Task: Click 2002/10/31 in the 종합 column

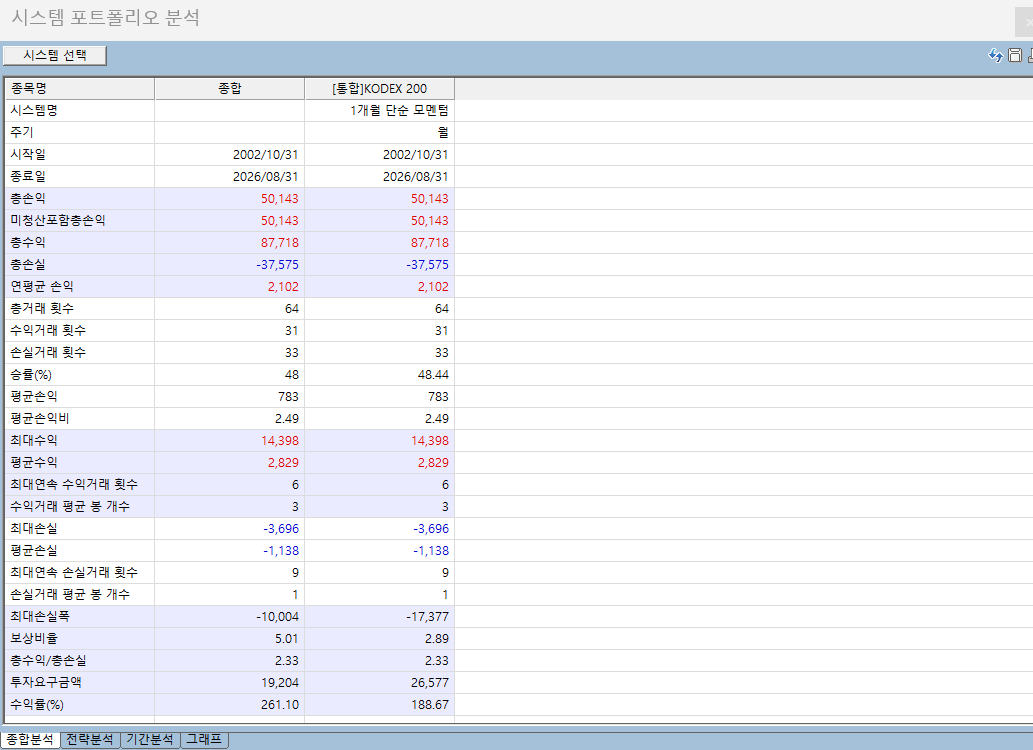Action: point(265,155)
